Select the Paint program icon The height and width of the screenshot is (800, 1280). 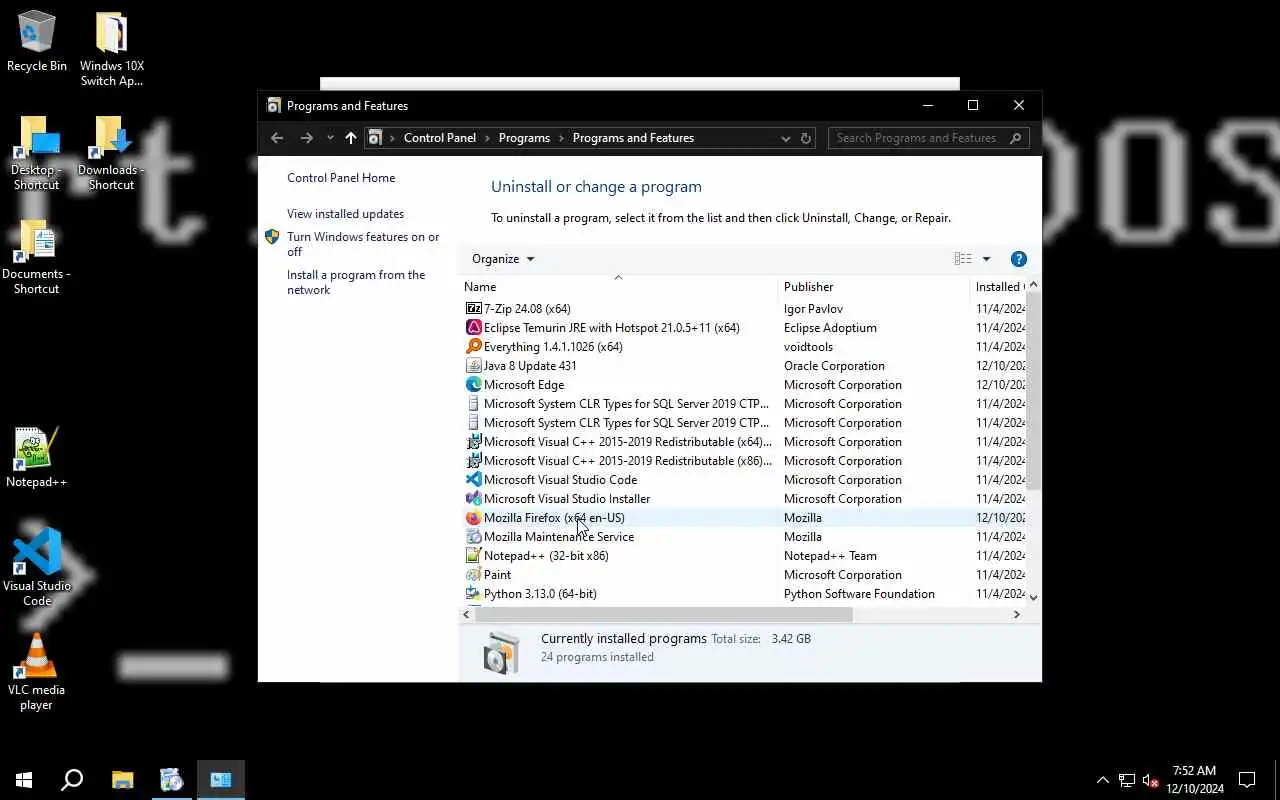[474, 575]
